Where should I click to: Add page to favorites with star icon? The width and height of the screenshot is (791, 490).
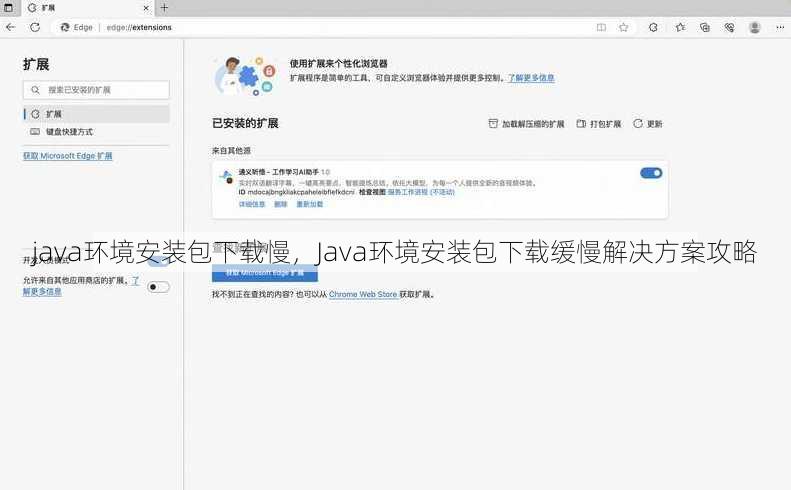[624, 27]
